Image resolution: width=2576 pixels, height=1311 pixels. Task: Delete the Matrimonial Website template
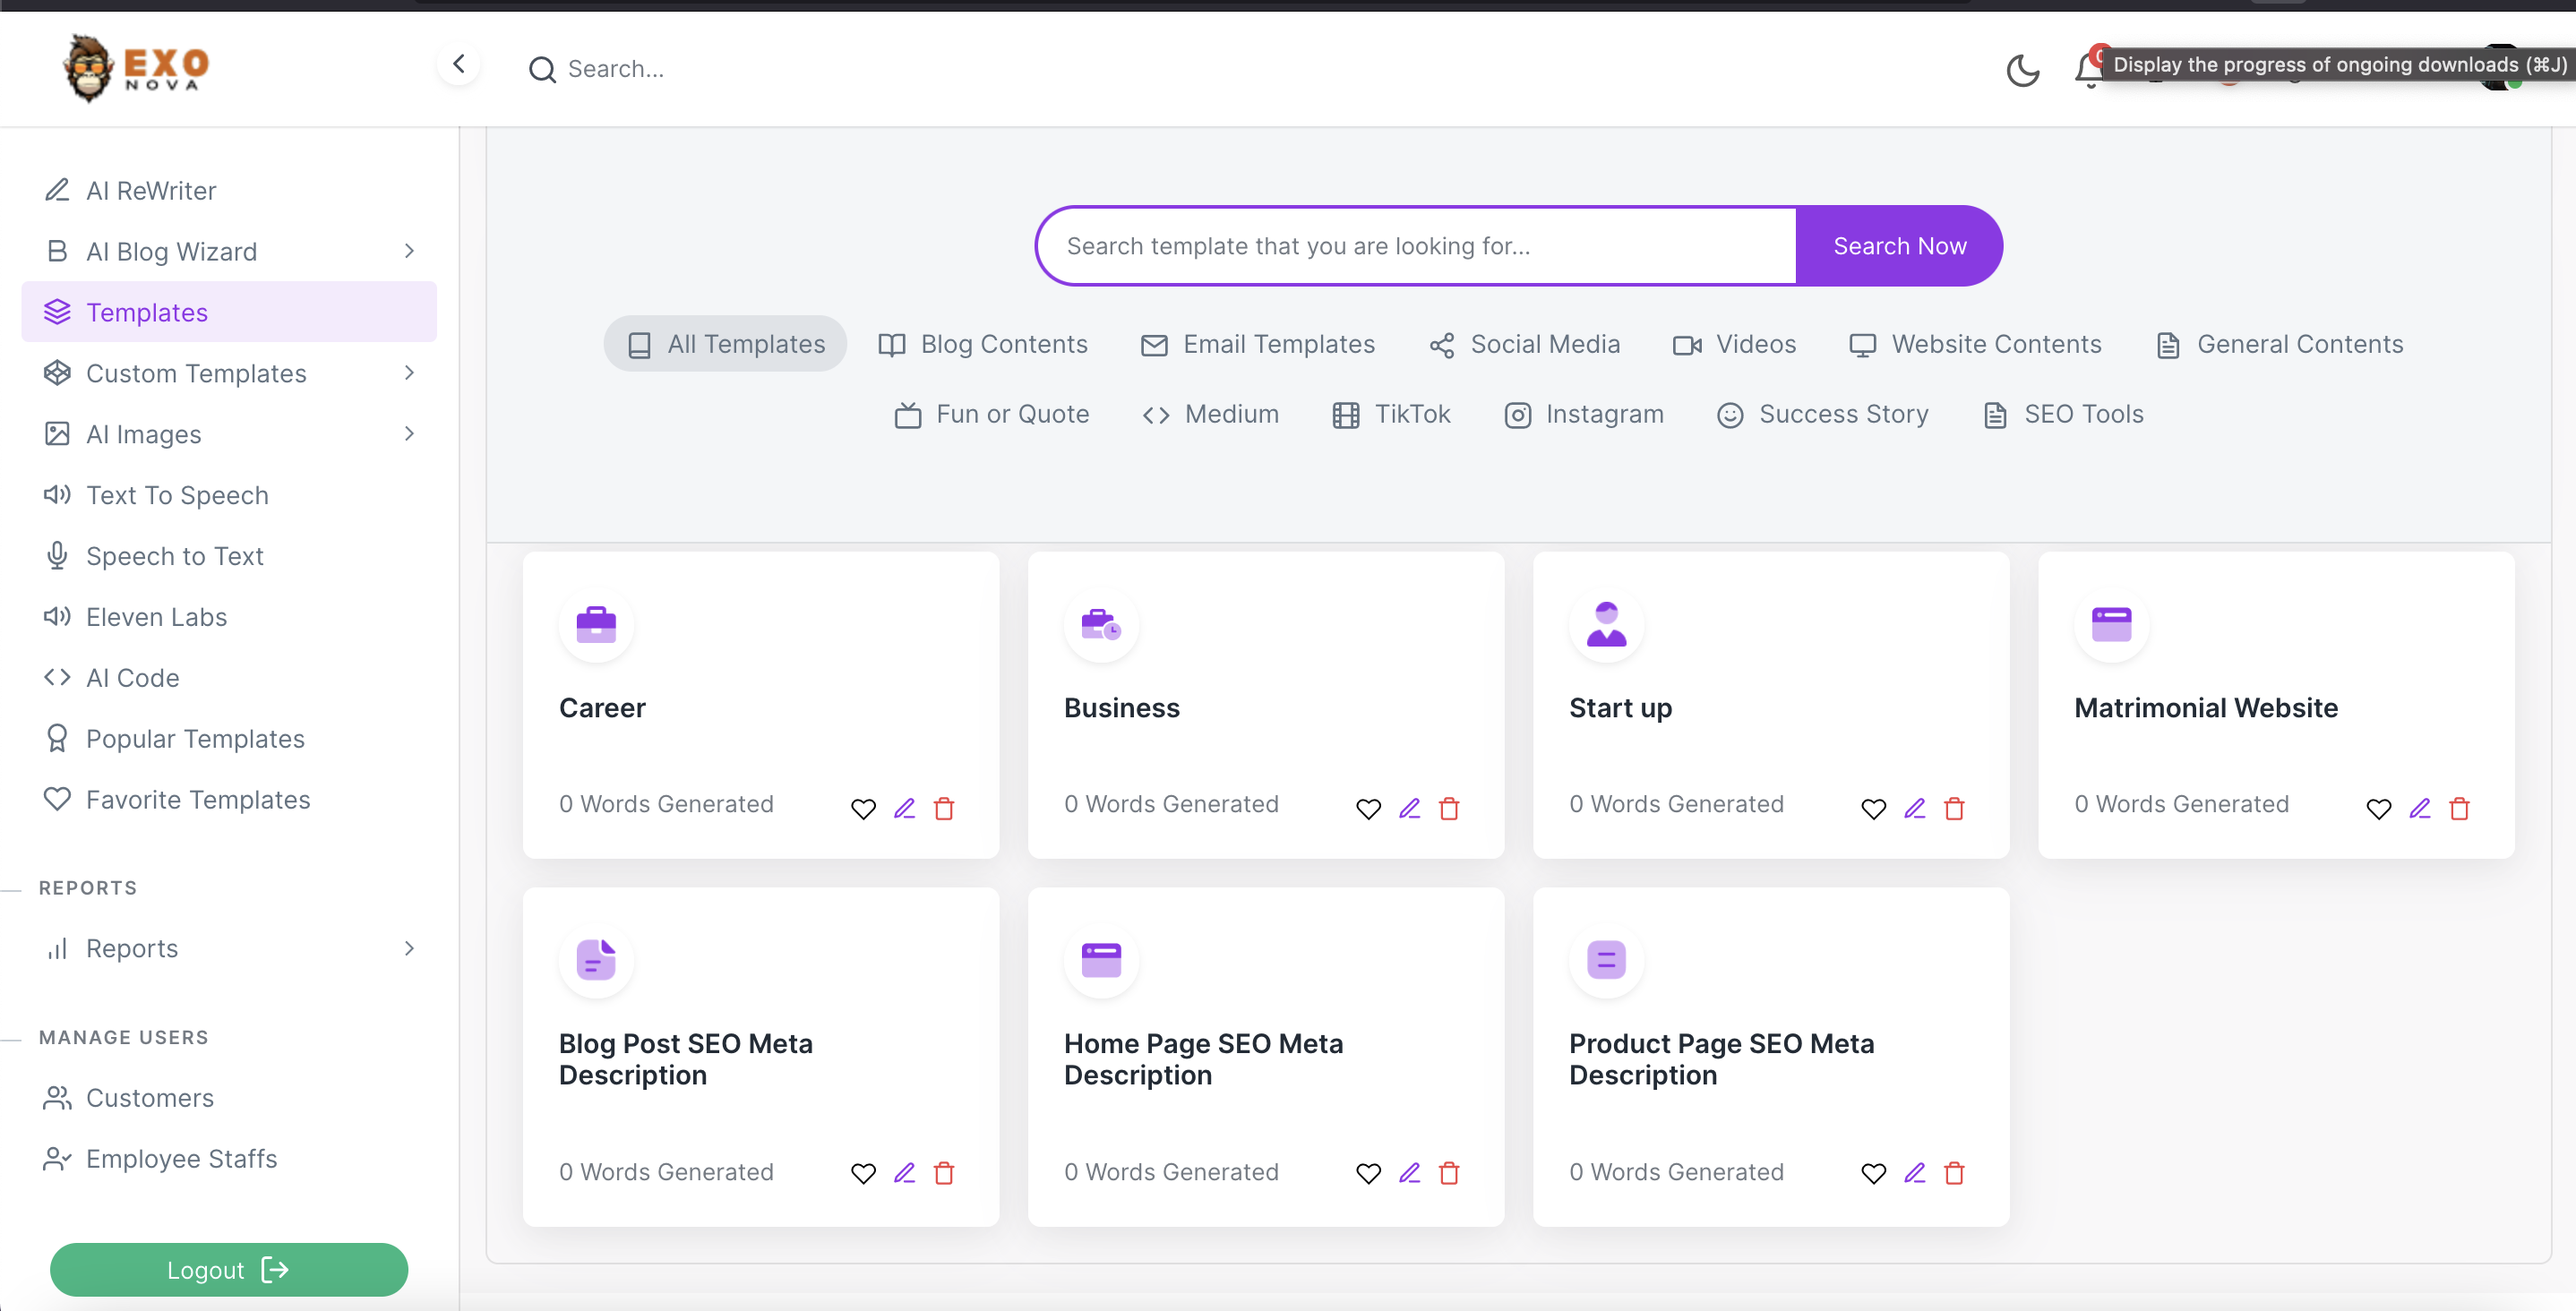click(x=2459, y=808)
